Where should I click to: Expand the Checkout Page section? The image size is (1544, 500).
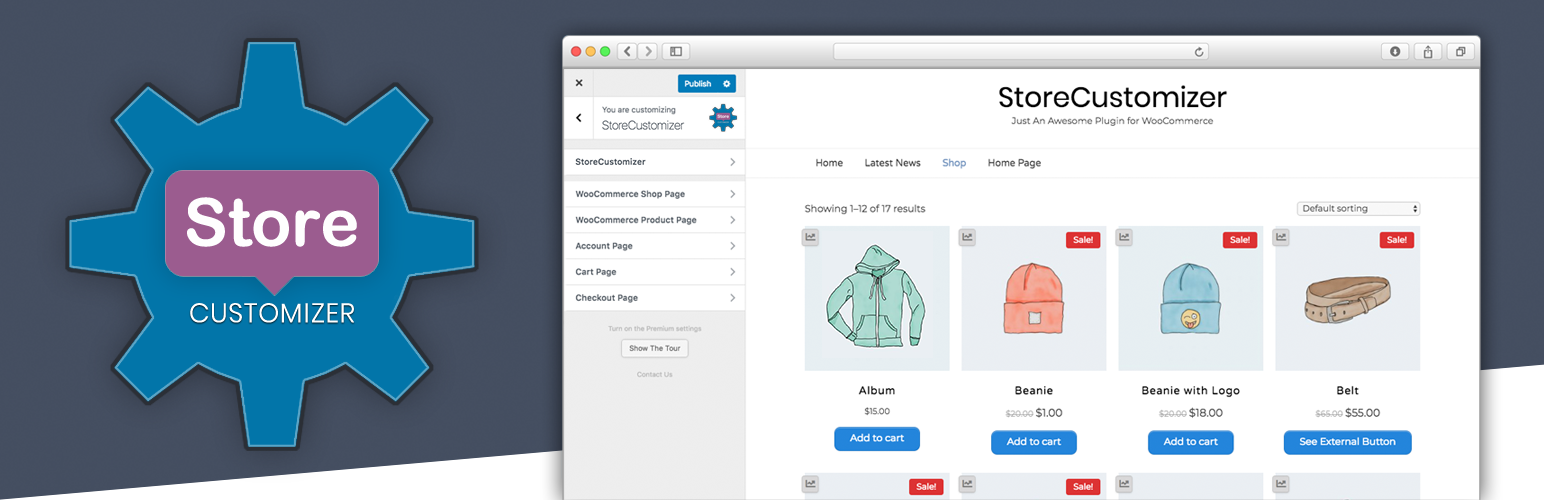coord(655,298)
